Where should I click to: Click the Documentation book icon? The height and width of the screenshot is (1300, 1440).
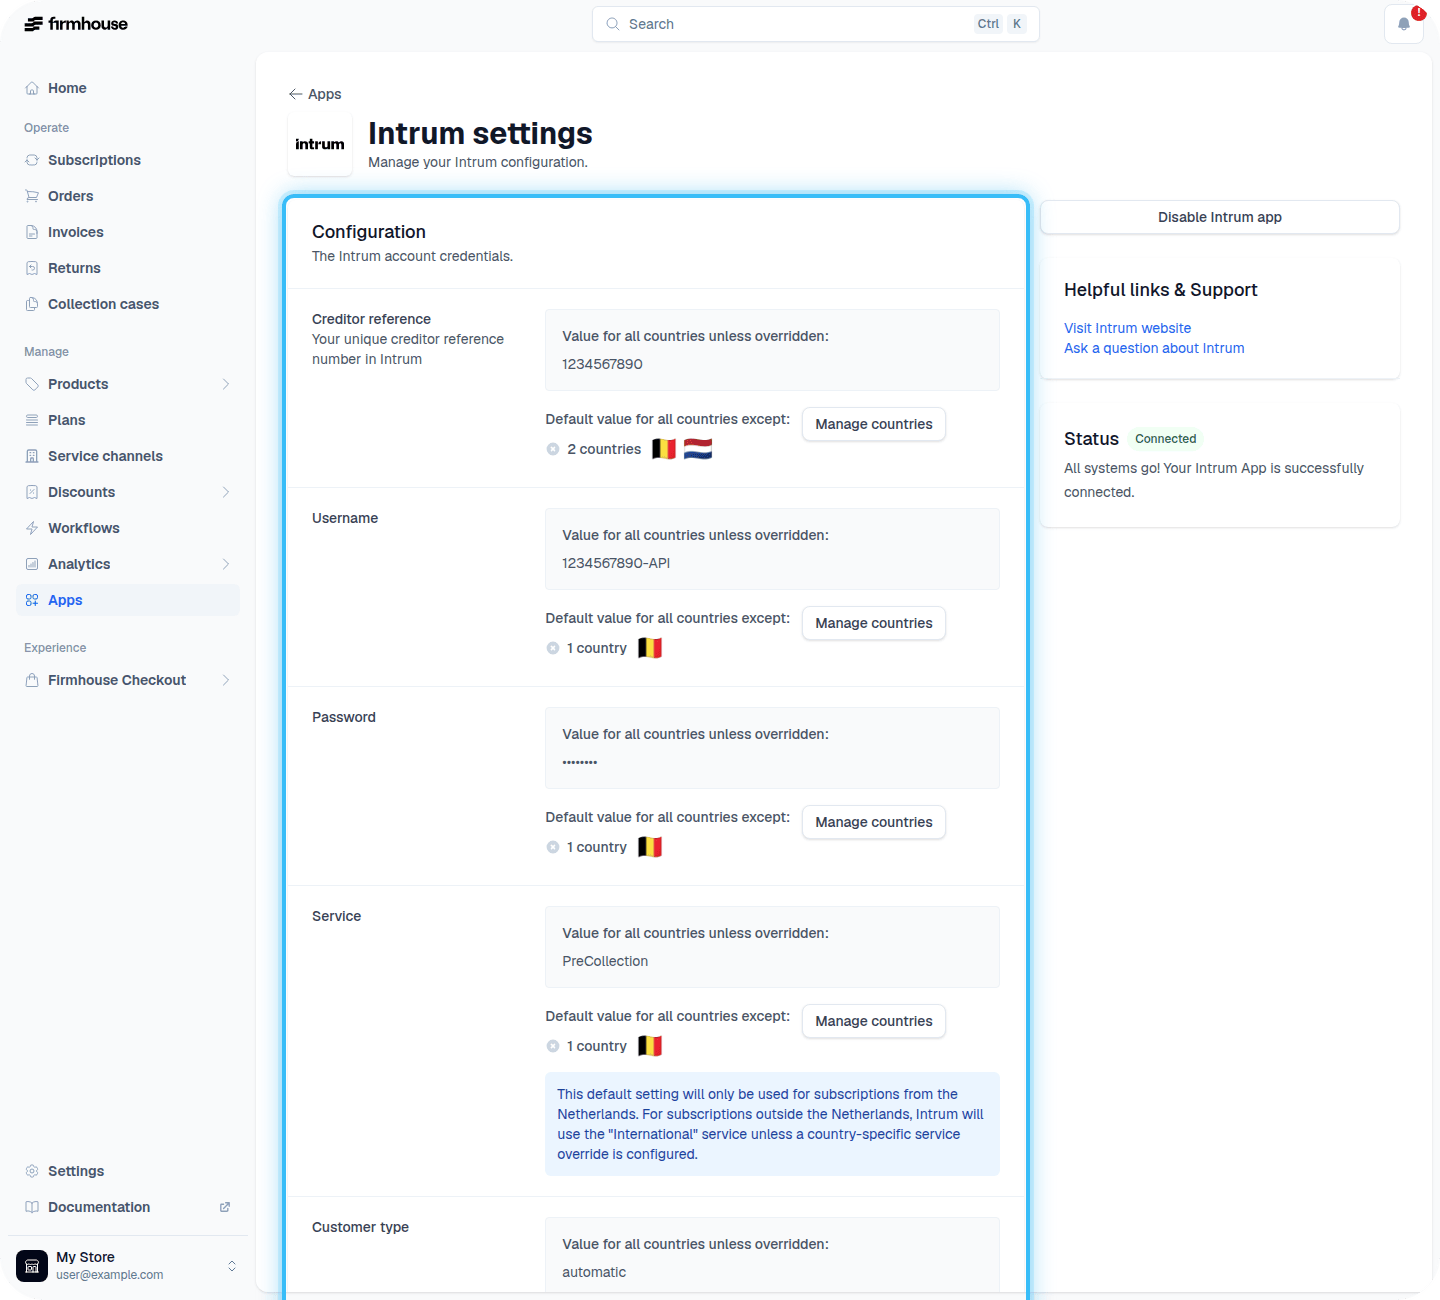pos(32,1207)
